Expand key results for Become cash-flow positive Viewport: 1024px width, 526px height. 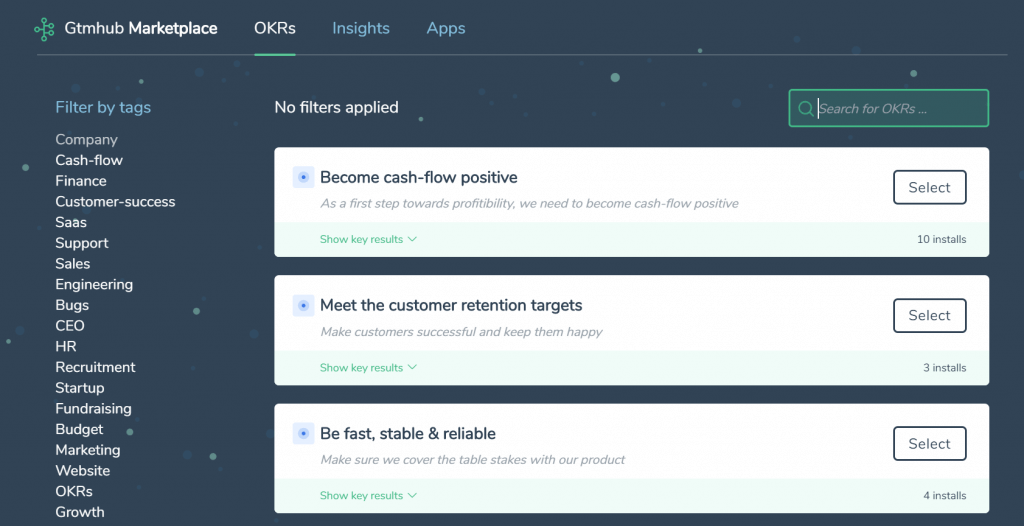pyautogui.click(x=368, y=239)
